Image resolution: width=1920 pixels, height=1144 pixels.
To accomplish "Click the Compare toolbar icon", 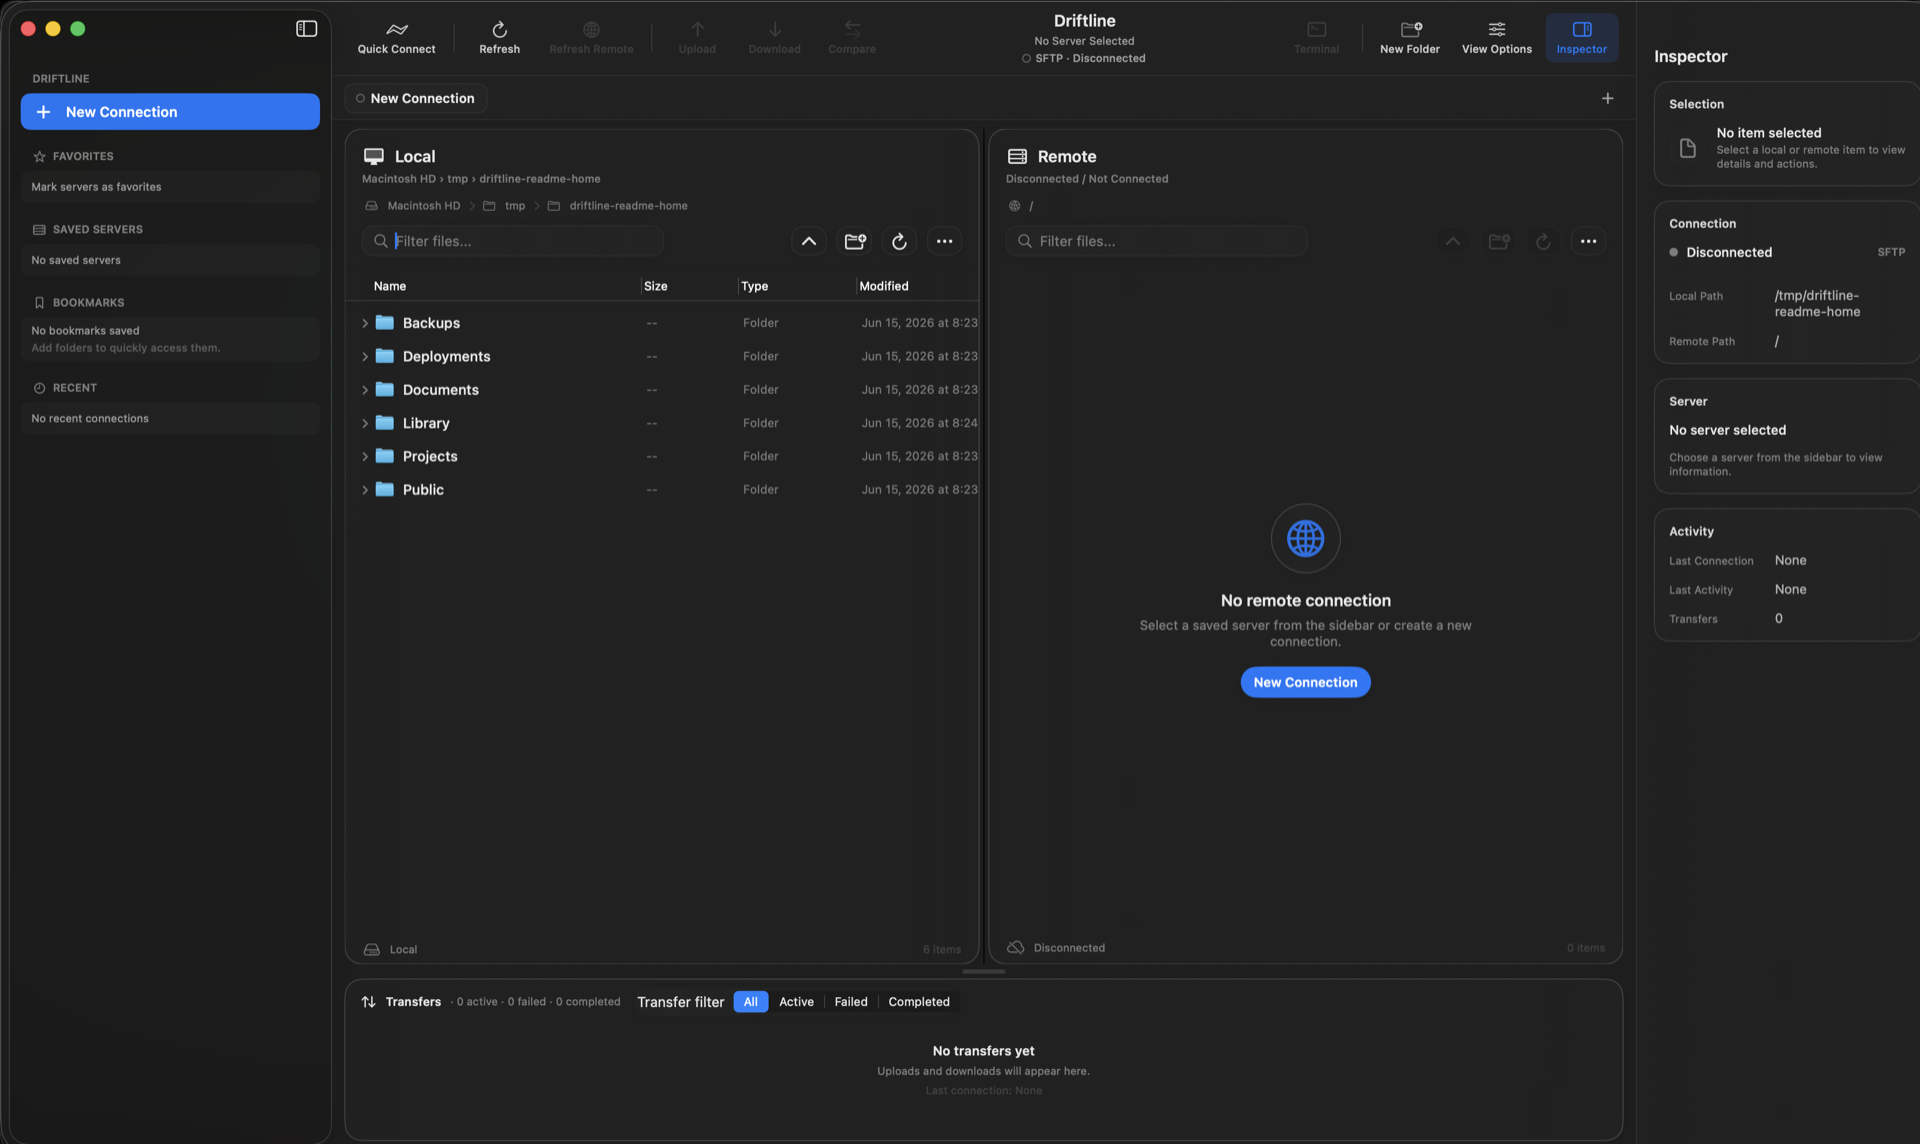I will click(851, 38).
